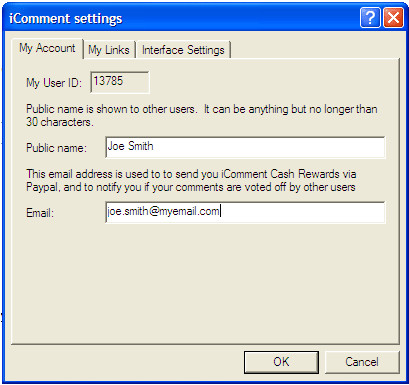Click the question-mark Help button in title bar

(x=370, y=17)
